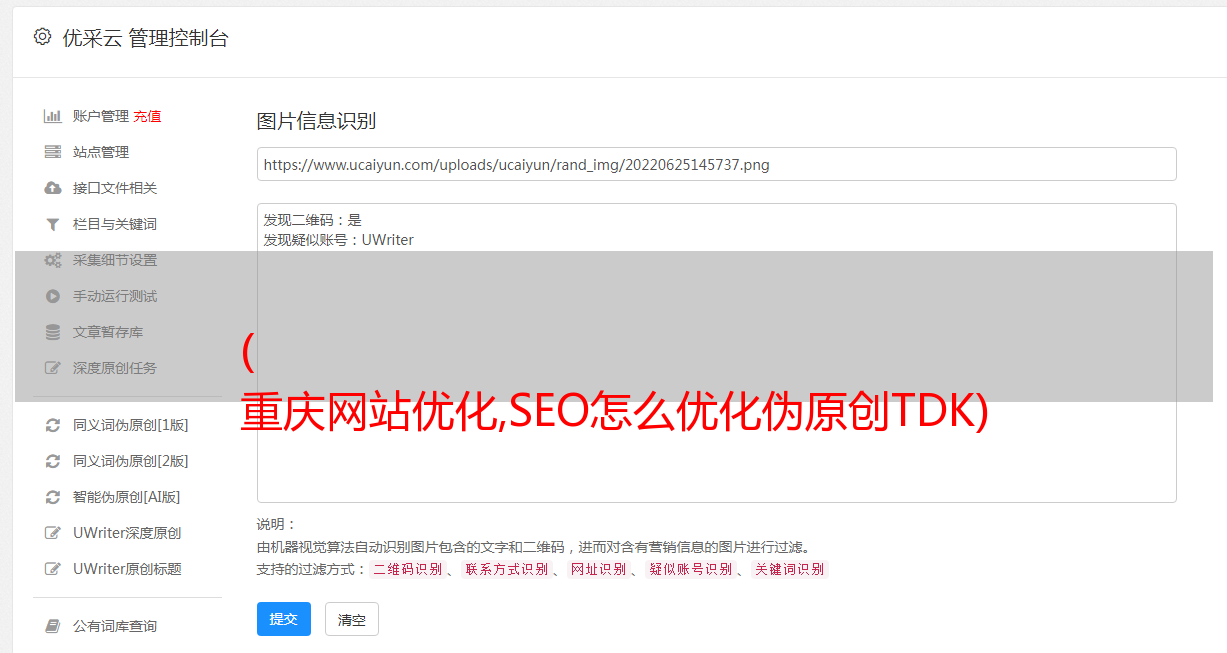Click the result line 发现二维码：是
The width and height of the screenshot is (1227, 653).
click(313, 220)
